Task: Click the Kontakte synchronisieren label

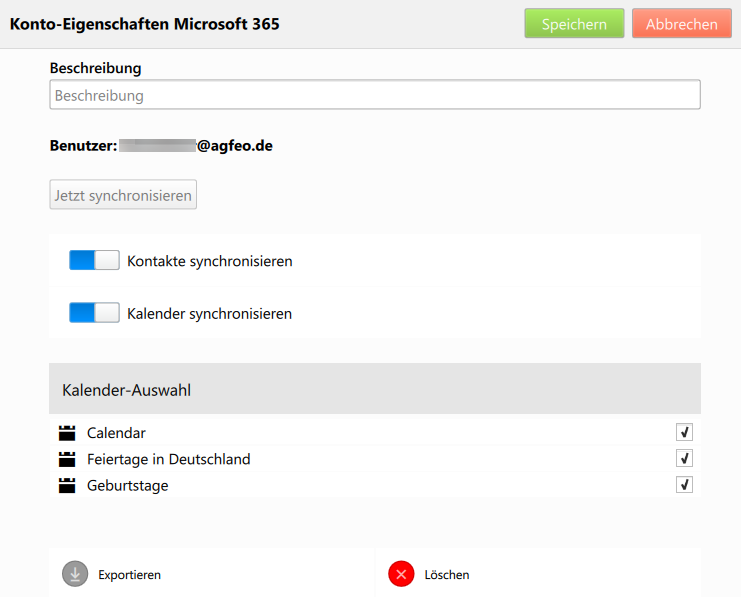Action: tap(210, 261)
